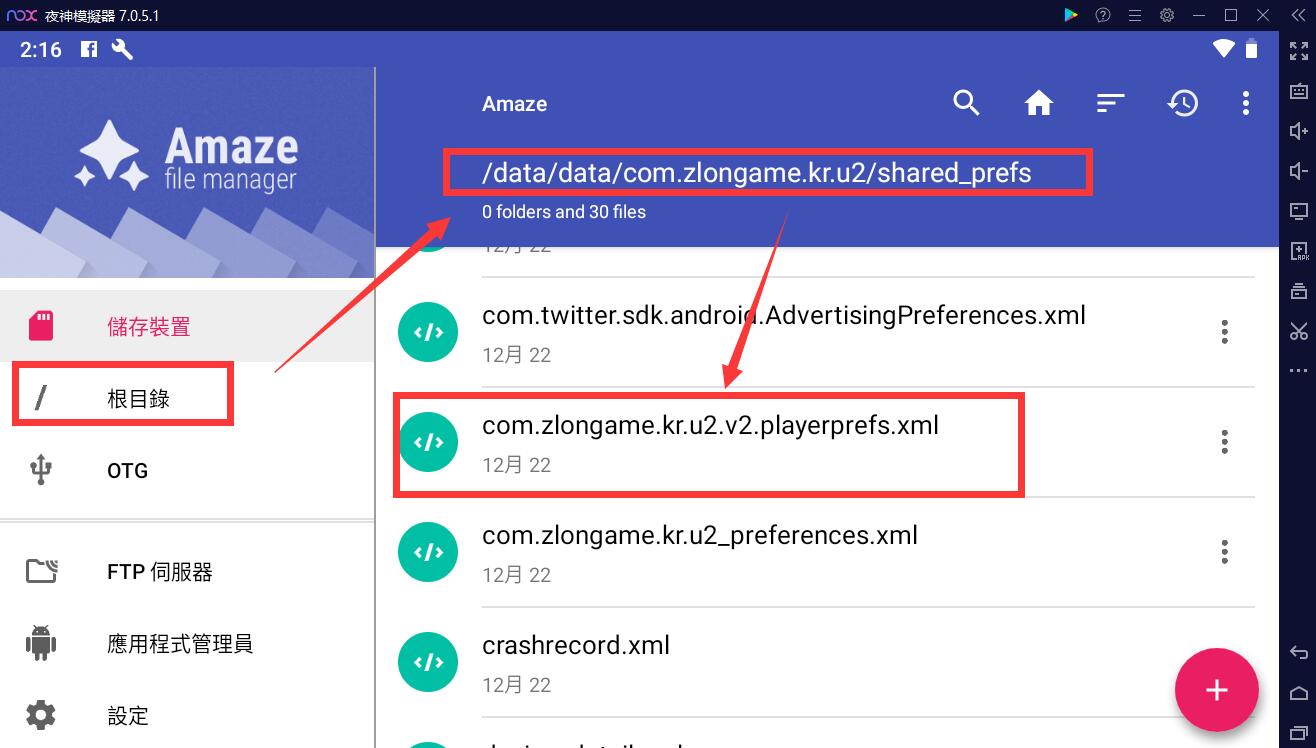
Task: Click Android recent apps button in Nox sidebar
Action: point(1298,733)
